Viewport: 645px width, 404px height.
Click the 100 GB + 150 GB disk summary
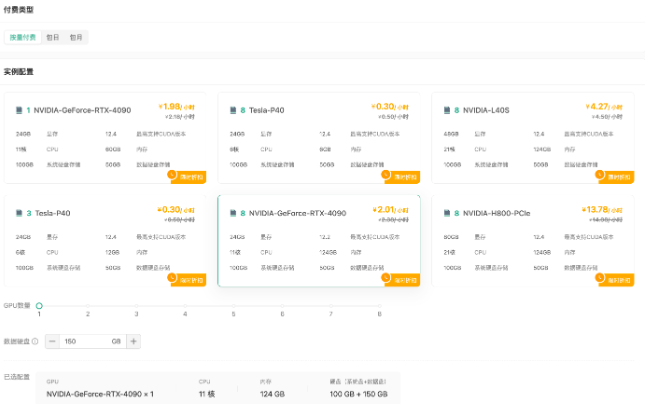pyautogui.click(x=359, y=394)
